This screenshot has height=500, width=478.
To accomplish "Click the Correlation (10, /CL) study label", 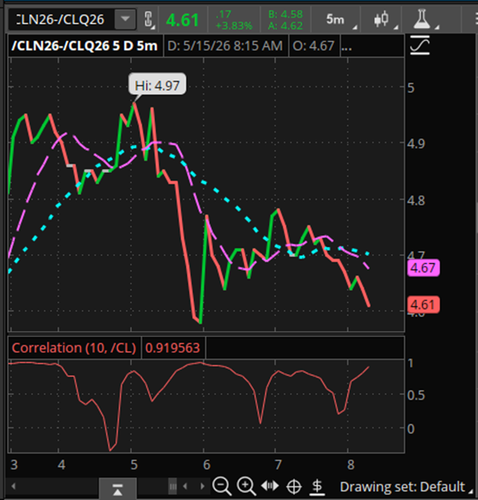I will point(74,348).
